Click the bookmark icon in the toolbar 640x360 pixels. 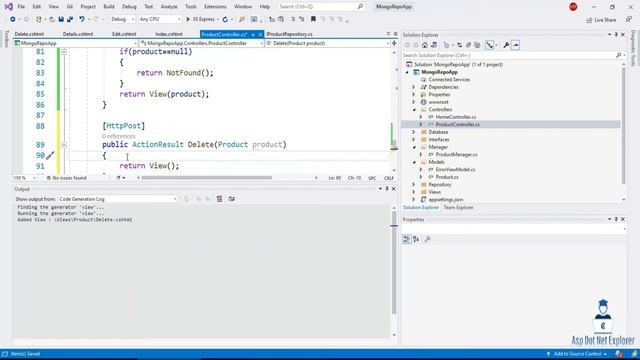point(313,19)
